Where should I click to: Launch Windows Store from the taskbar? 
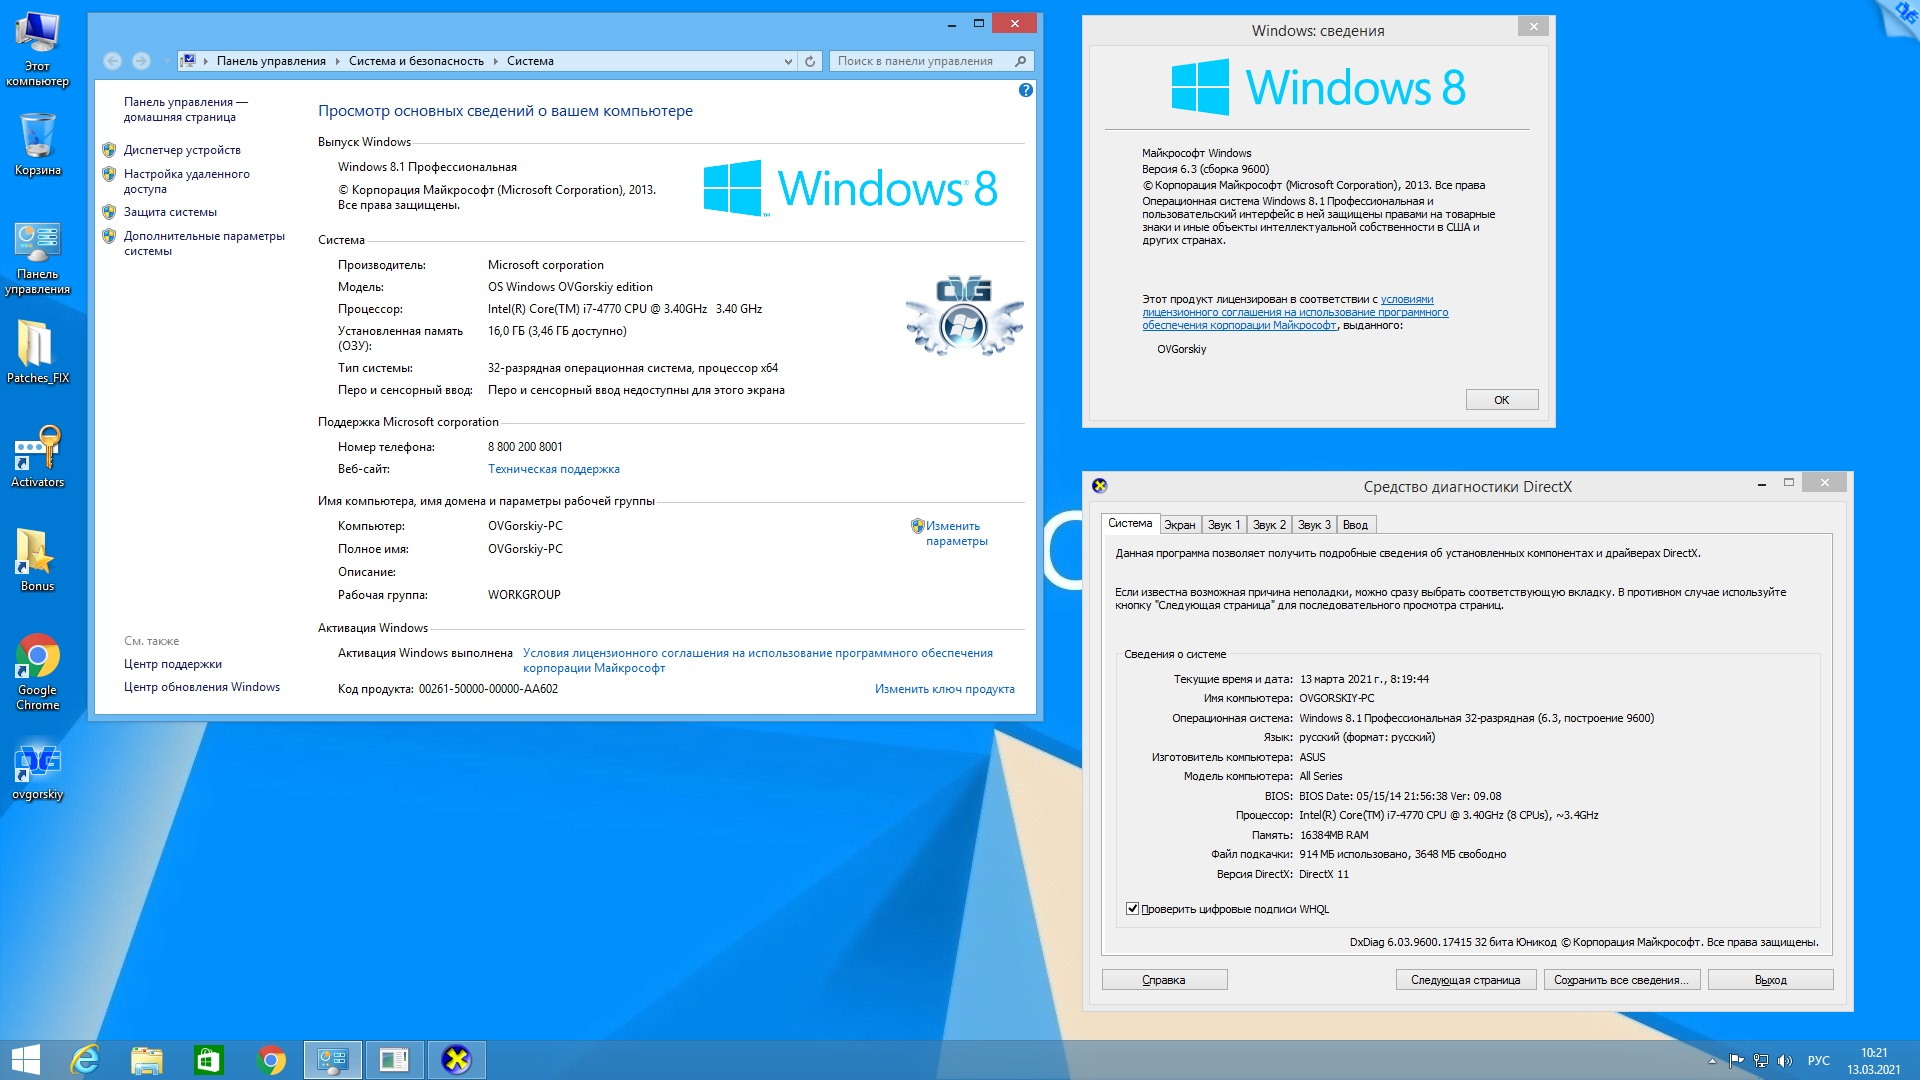[x=208, y=1059]
